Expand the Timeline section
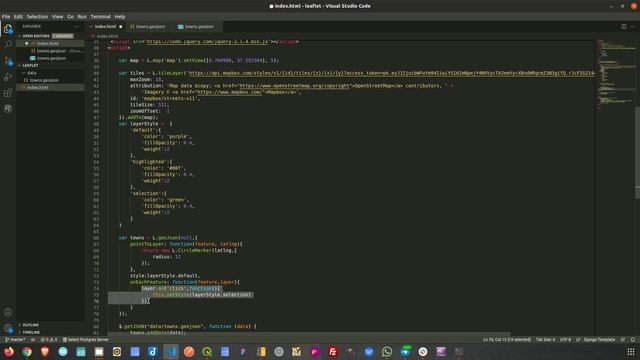 click(30, 332)
